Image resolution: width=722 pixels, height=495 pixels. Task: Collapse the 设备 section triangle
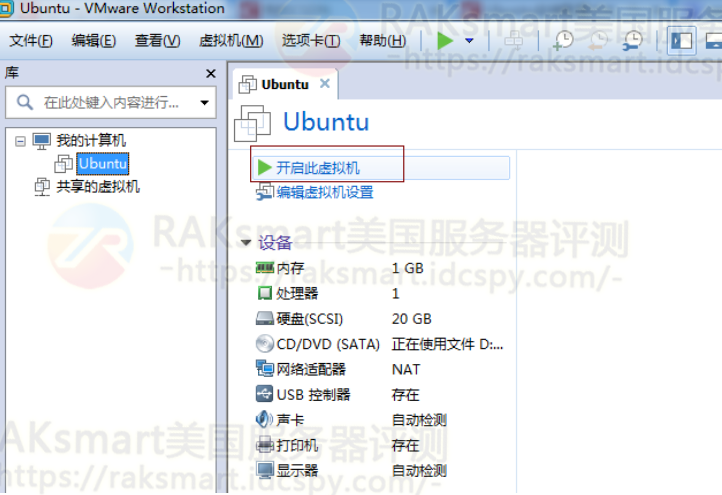pyautogui.click(x=246, y=243)
